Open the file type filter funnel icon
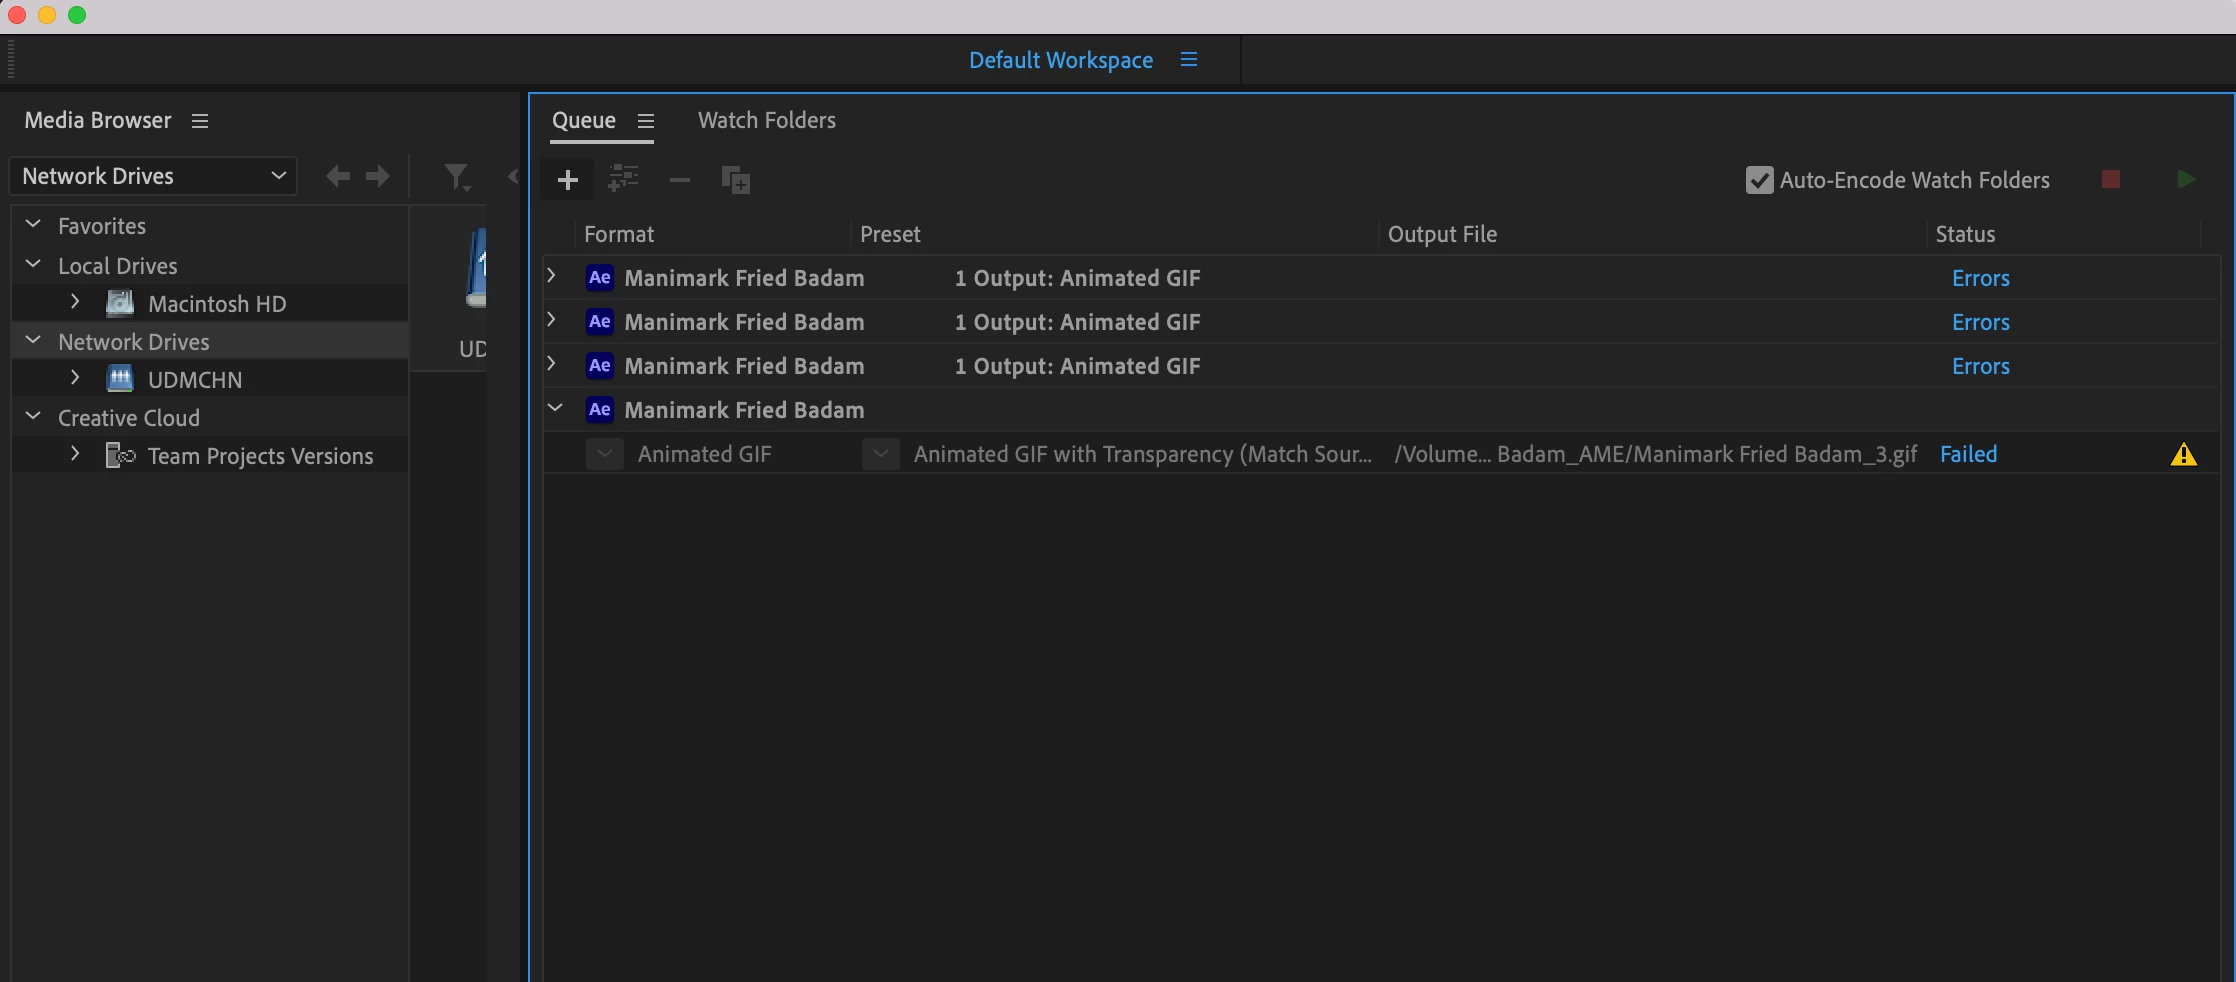Image resolution: width=2236 pixels, height=982 pixels. pyautogui.click(x=457, y=178)
